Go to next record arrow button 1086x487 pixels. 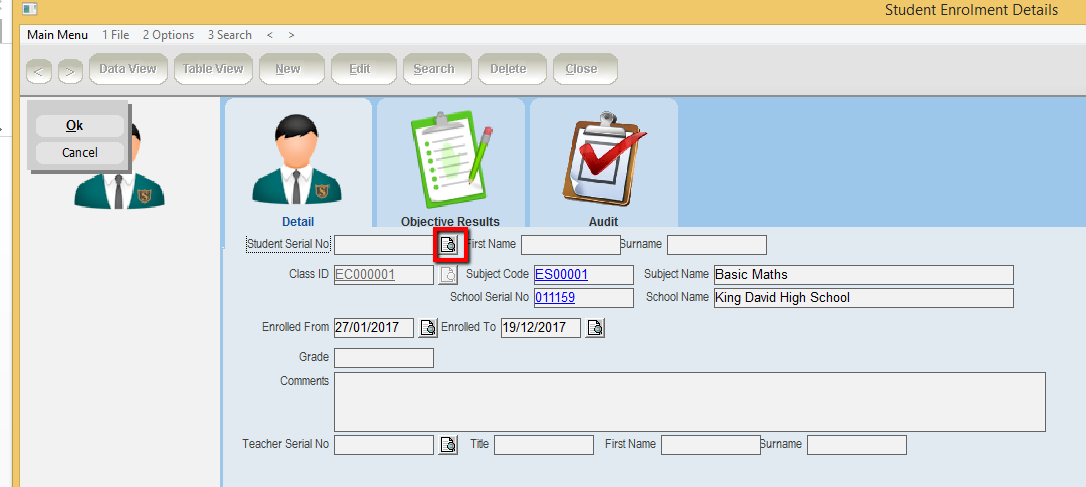click(x=70, y=71)
